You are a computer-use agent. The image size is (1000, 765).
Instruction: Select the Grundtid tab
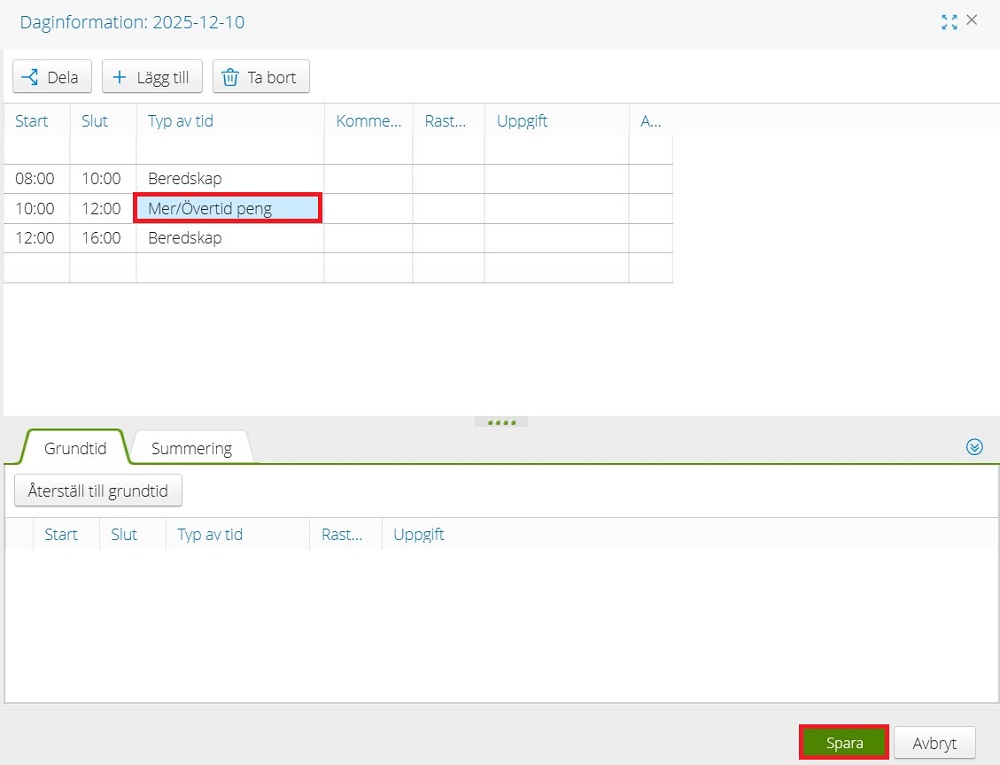[x=75, y=448]
